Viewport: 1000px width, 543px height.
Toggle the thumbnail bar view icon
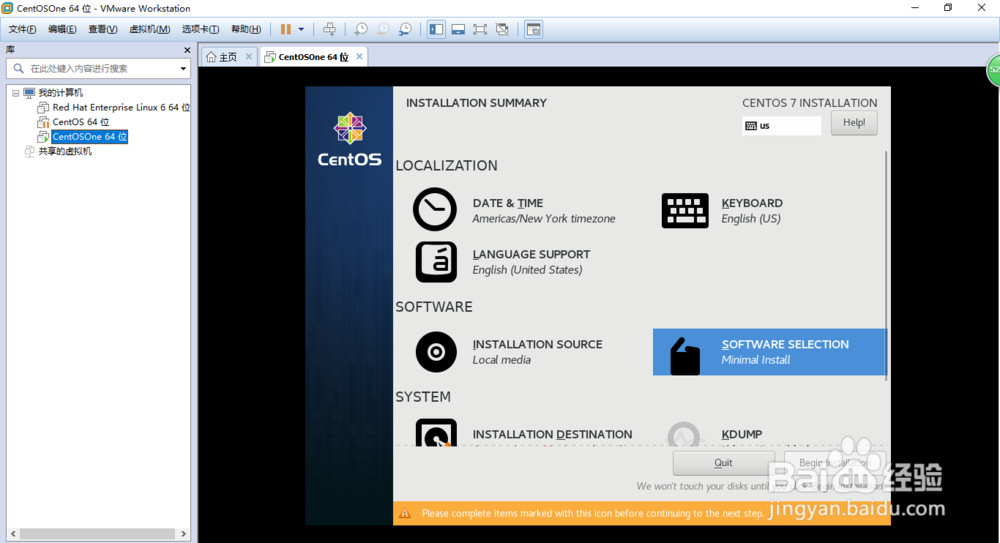[x=458, y=29]
